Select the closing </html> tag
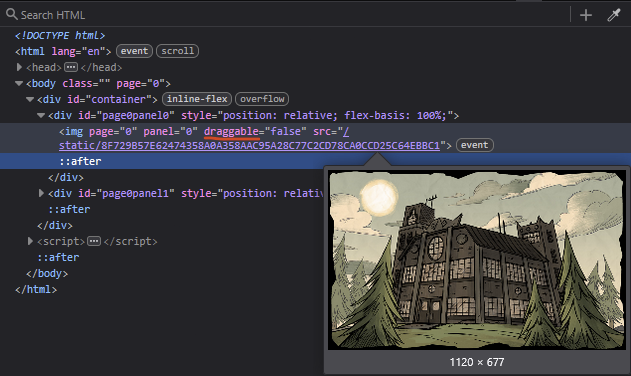The width and height of the screenshot is (631, 376). [x=36, y=289]
